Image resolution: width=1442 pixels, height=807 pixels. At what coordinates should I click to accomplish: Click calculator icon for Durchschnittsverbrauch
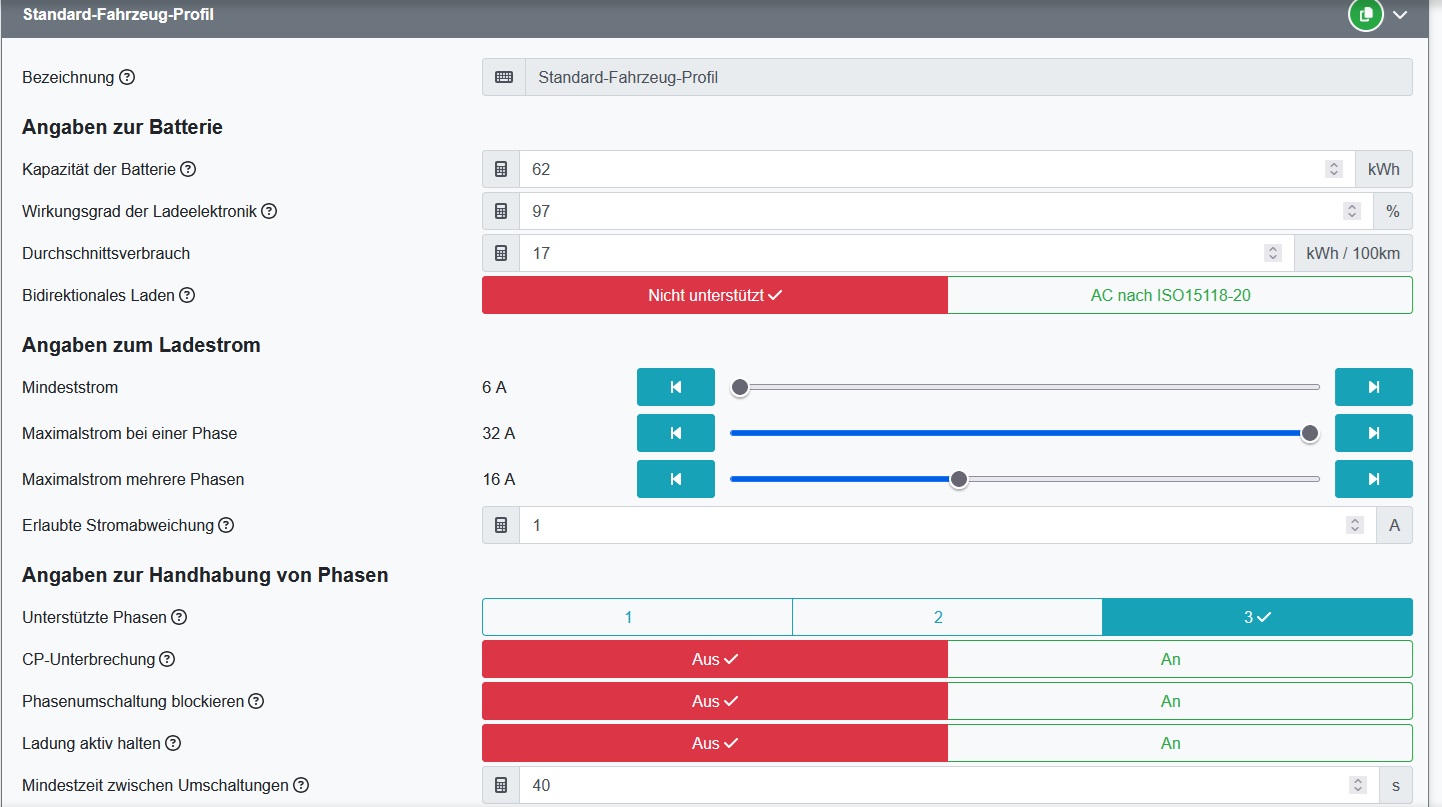tap(501, 253)
